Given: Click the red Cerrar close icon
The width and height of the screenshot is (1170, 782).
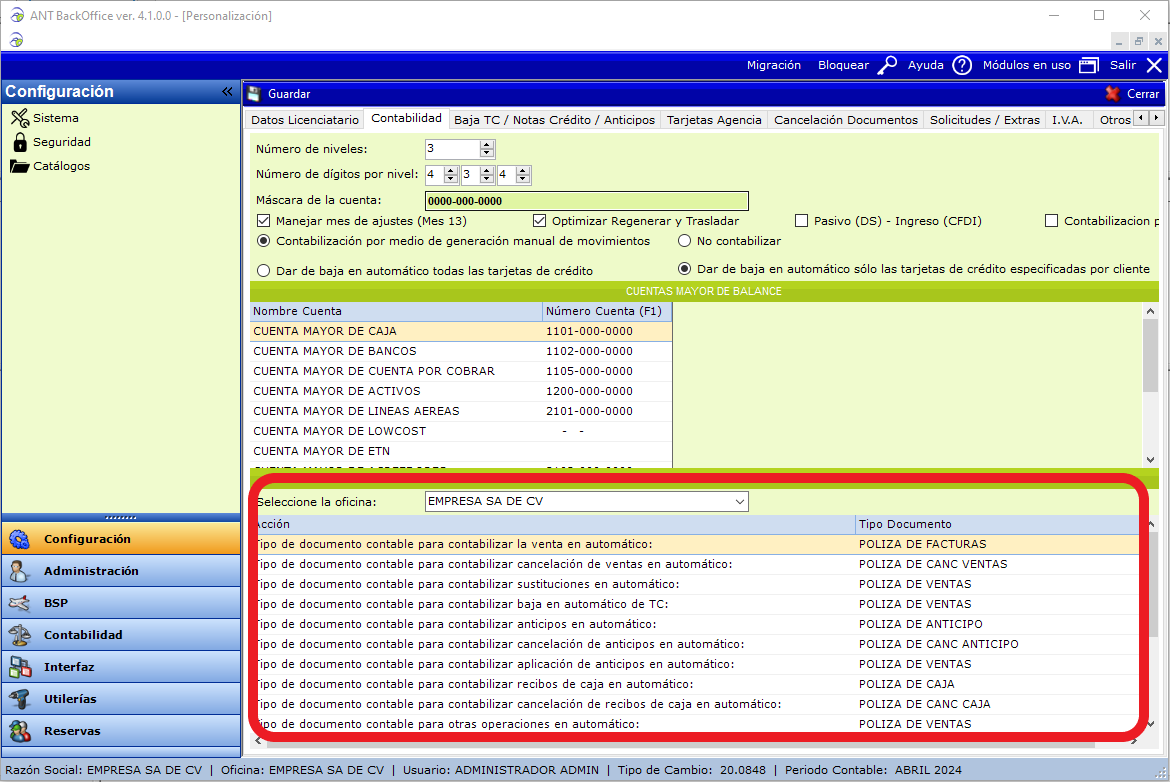Looking at the screenshot, I should tap(1113, 94).
